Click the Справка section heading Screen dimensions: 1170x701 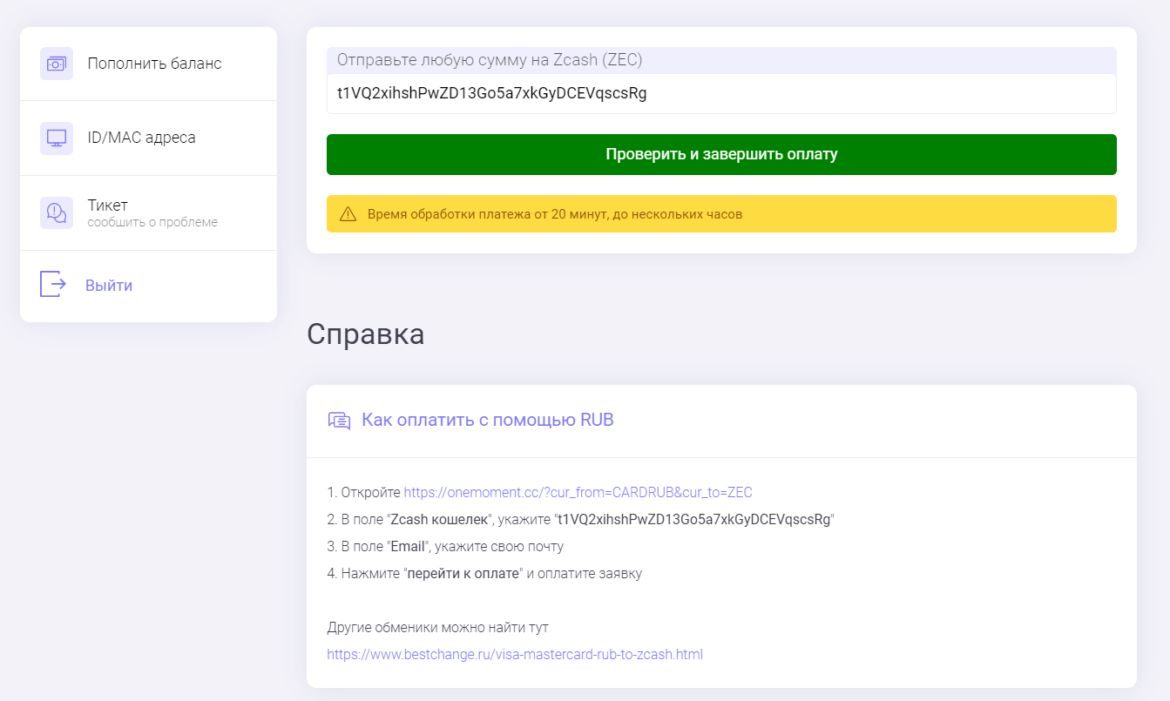366,334
